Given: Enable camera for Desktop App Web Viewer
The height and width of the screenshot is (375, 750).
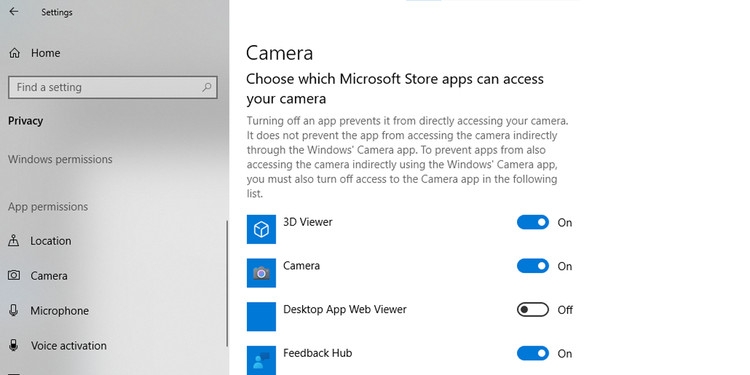Looking at the screenshot, I should coord(533,310).
